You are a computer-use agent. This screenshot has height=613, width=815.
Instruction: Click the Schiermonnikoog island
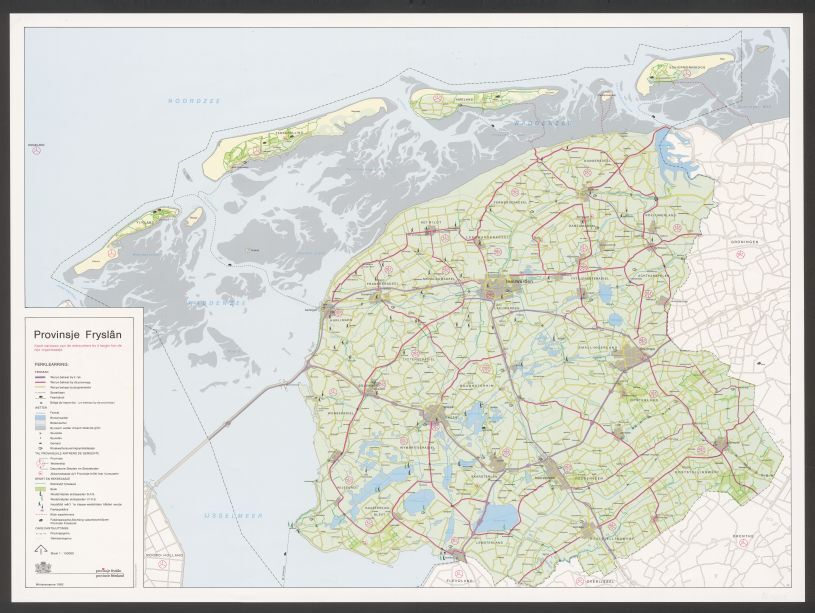(x=680, y=70)
